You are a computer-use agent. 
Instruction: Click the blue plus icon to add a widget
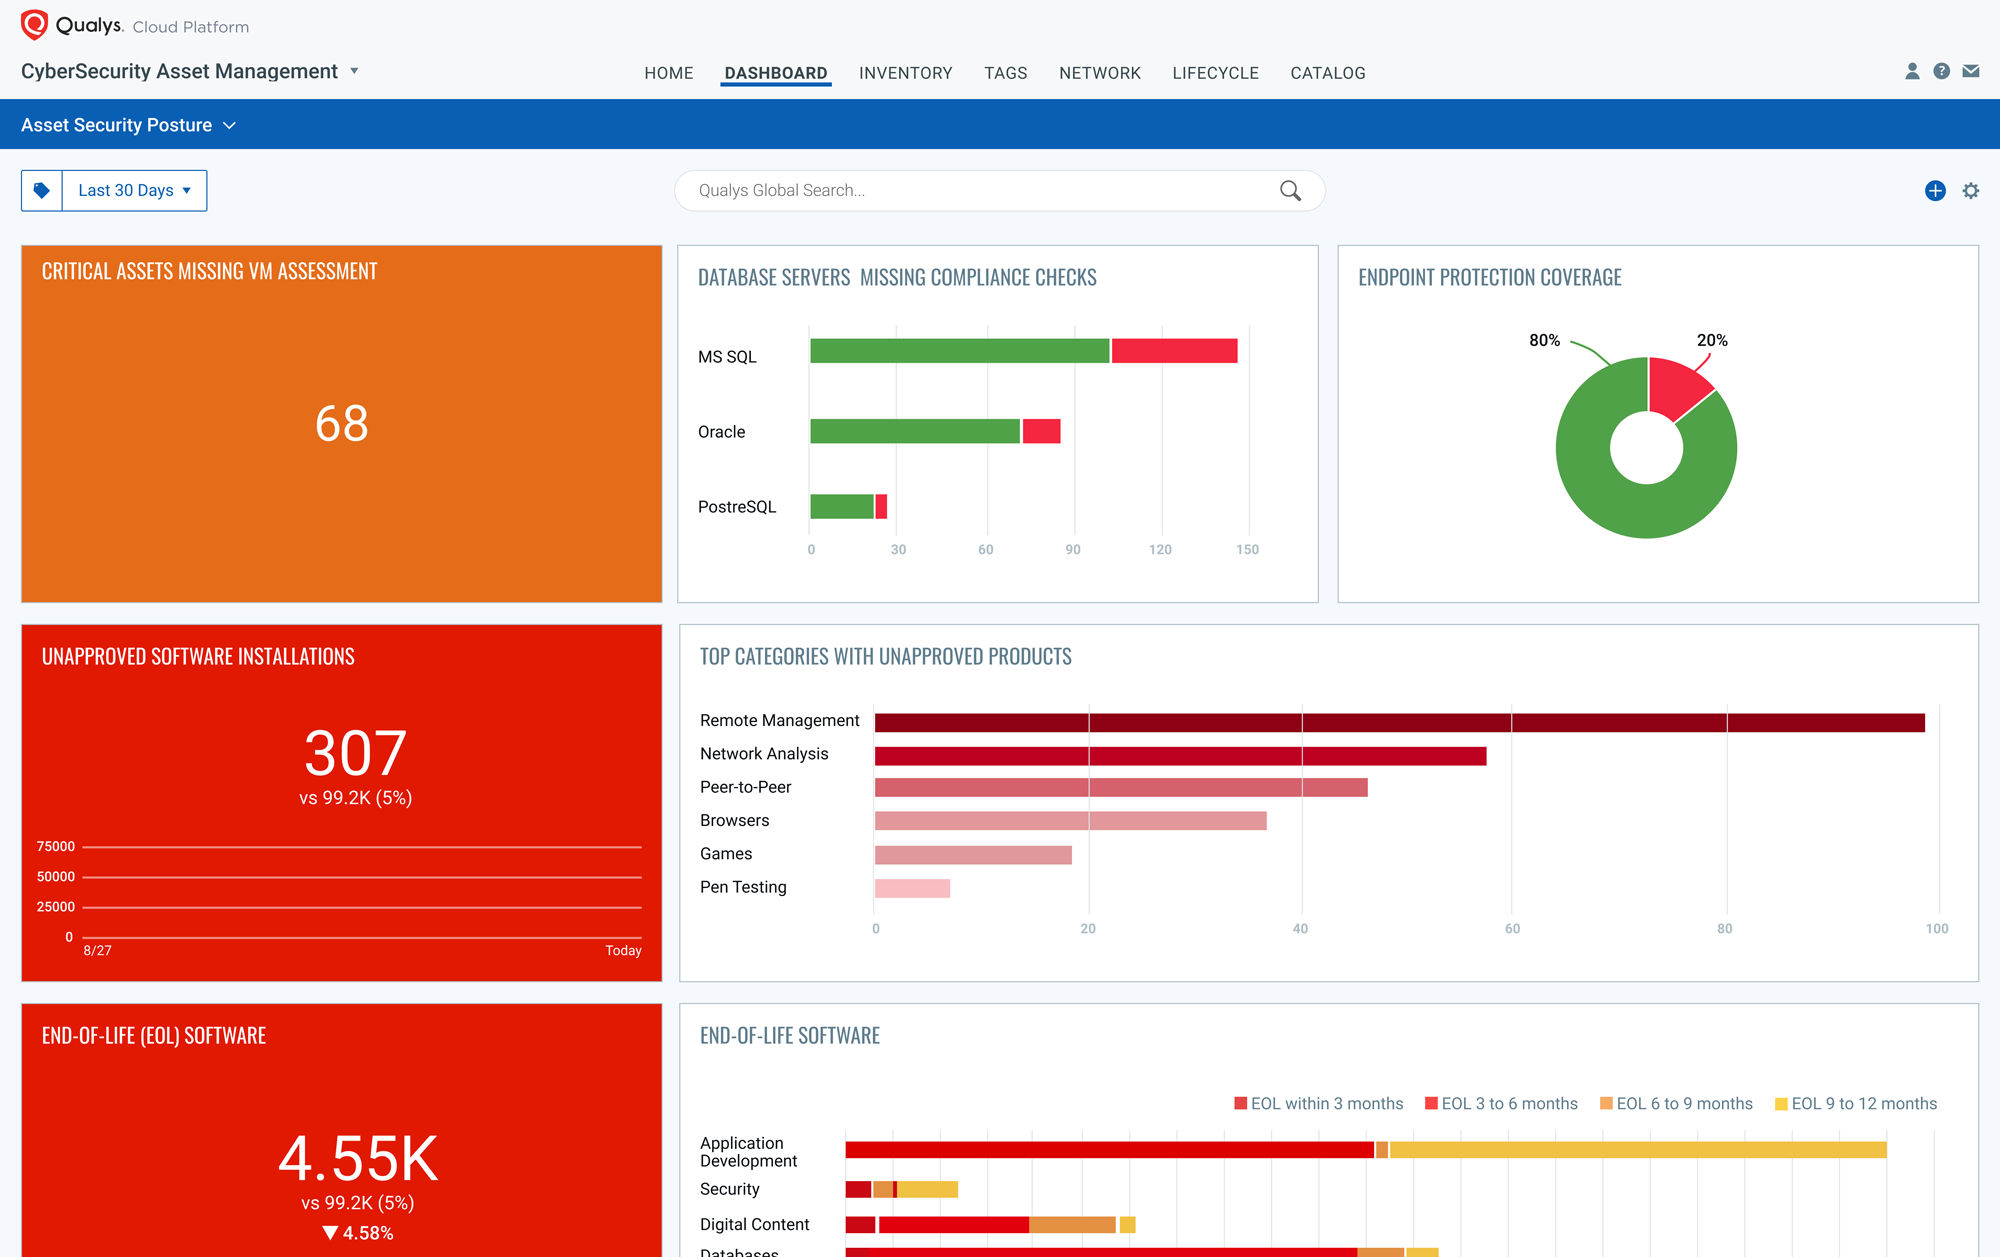1935,190
